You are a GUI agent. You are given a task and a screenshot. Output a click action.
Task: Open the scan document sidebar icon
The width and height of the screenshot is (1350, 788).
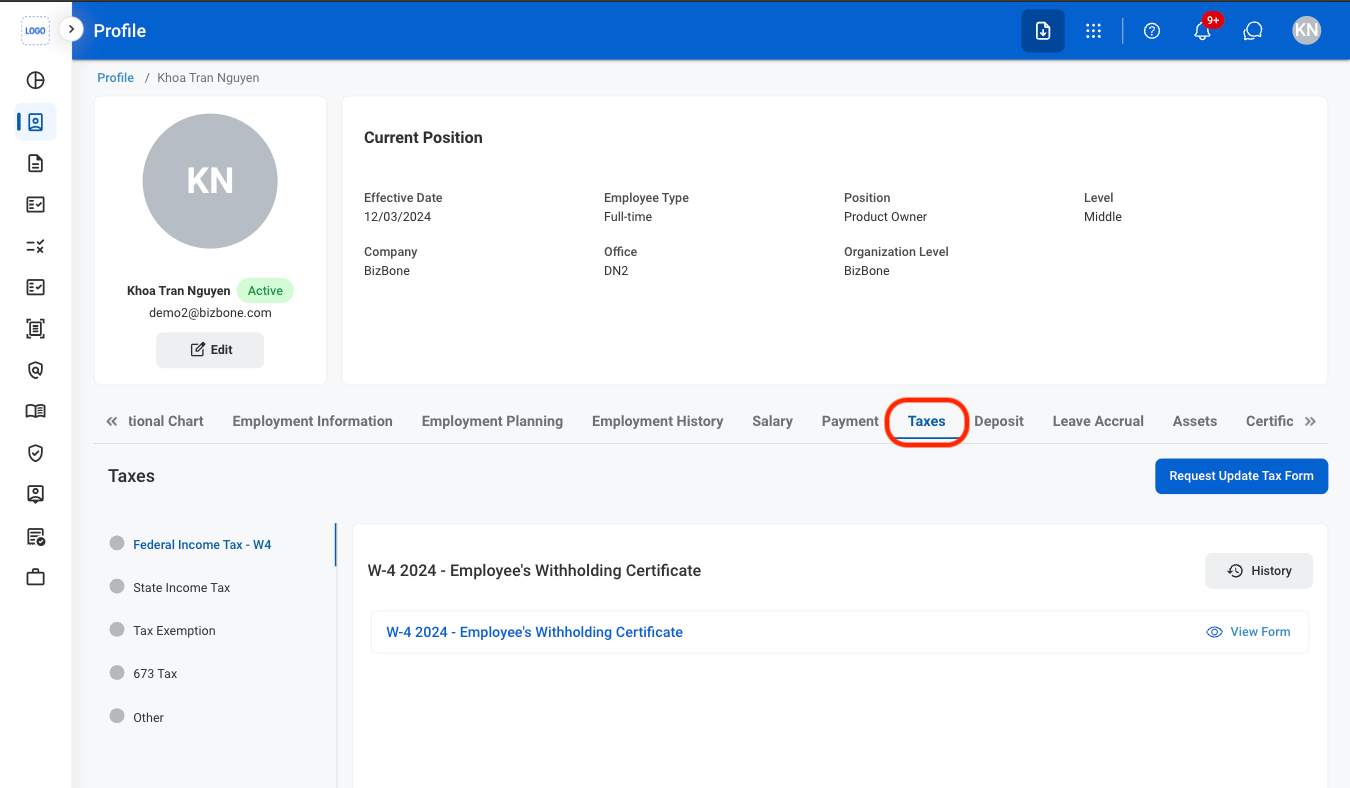(35, 328)
